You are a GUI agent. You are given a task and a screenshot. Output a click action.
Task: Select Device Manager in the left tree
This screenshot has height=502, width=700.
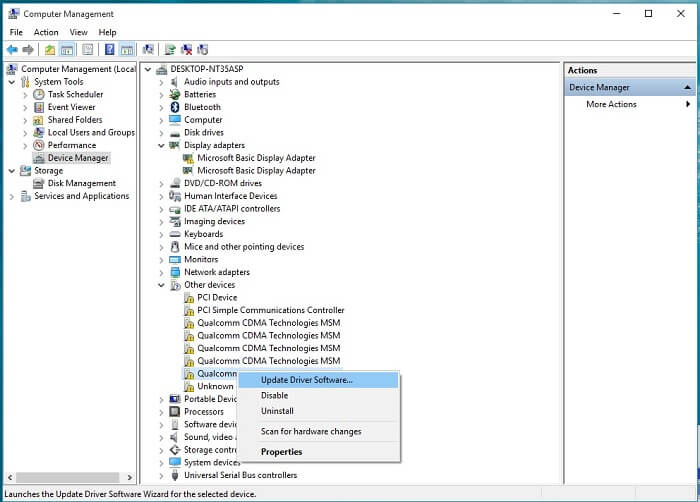78,158
